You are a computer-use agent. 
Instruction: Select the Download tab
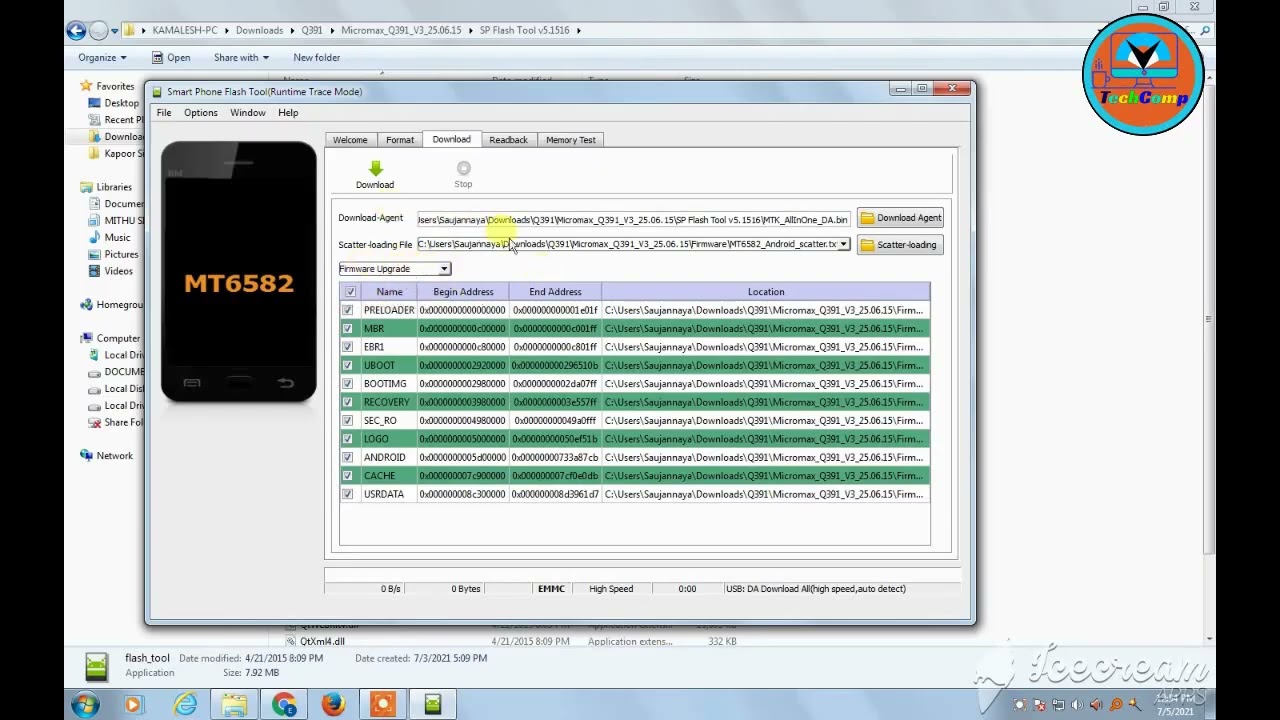[451, 139]
